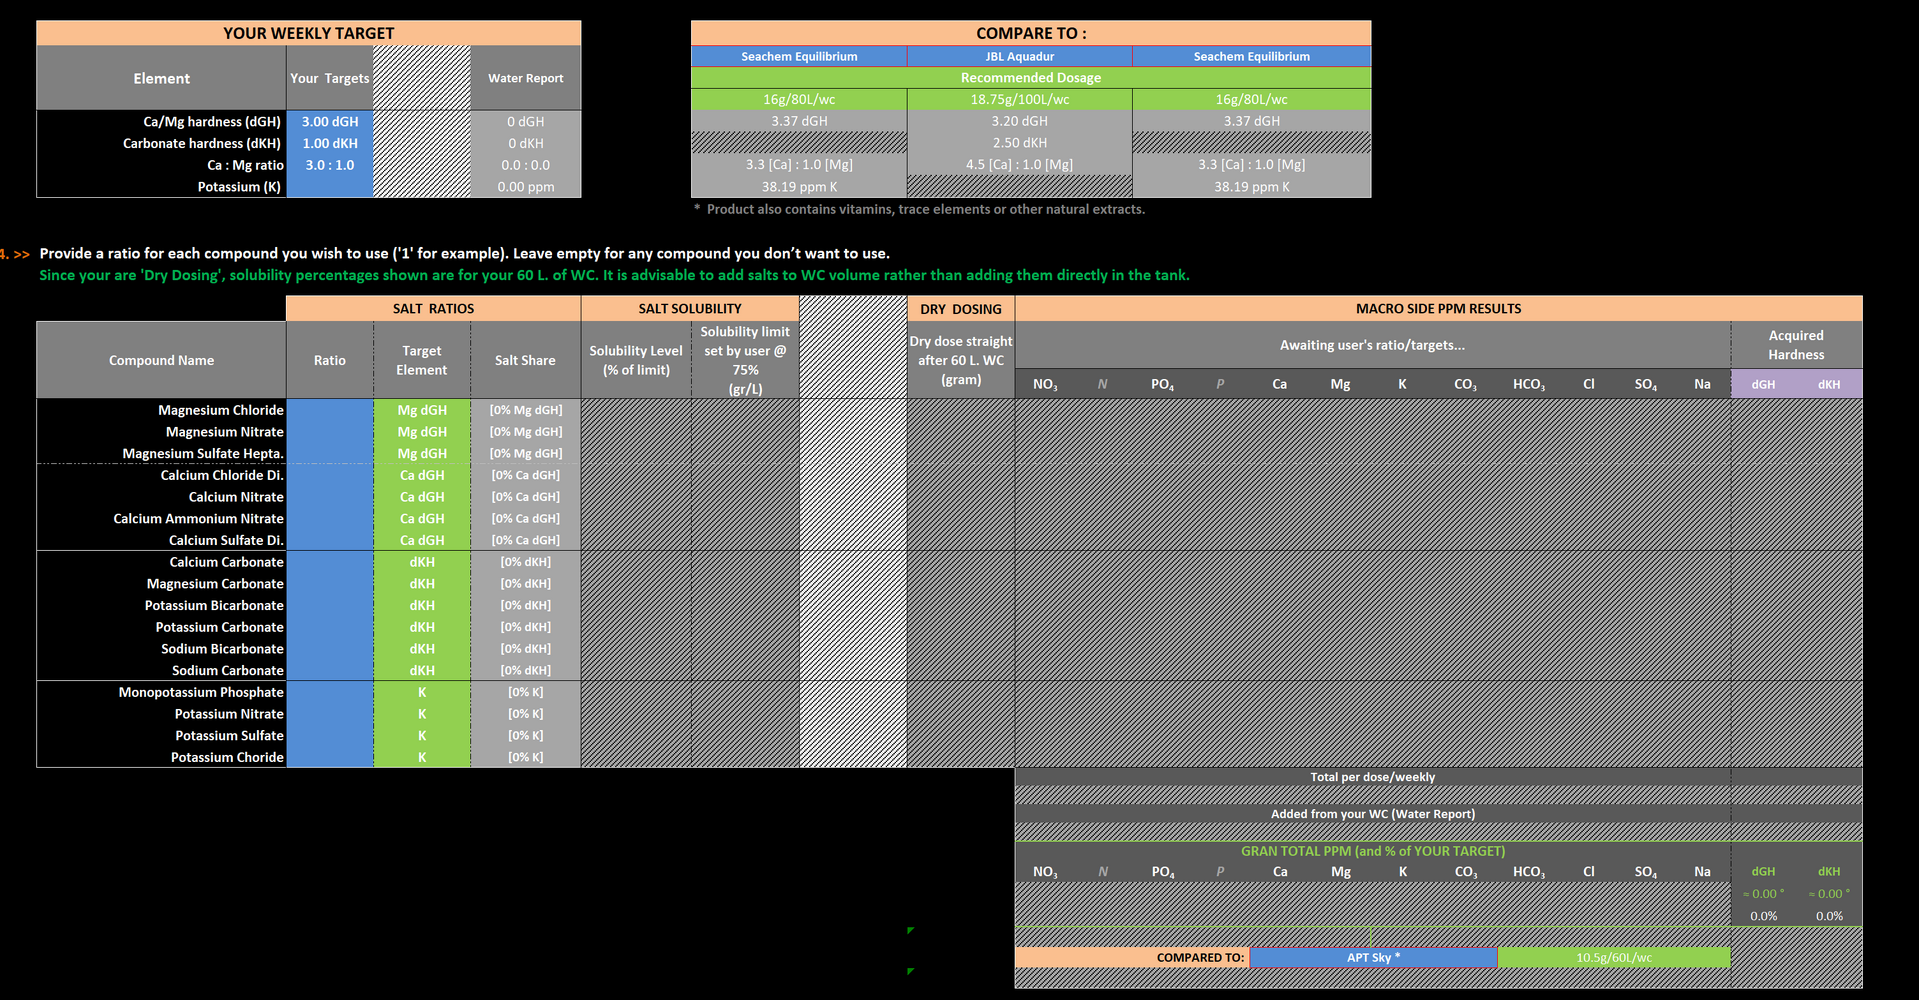
Task: Click the Acquired Hardness column header
Action: pyautogui.click(x=1796, y=345)
